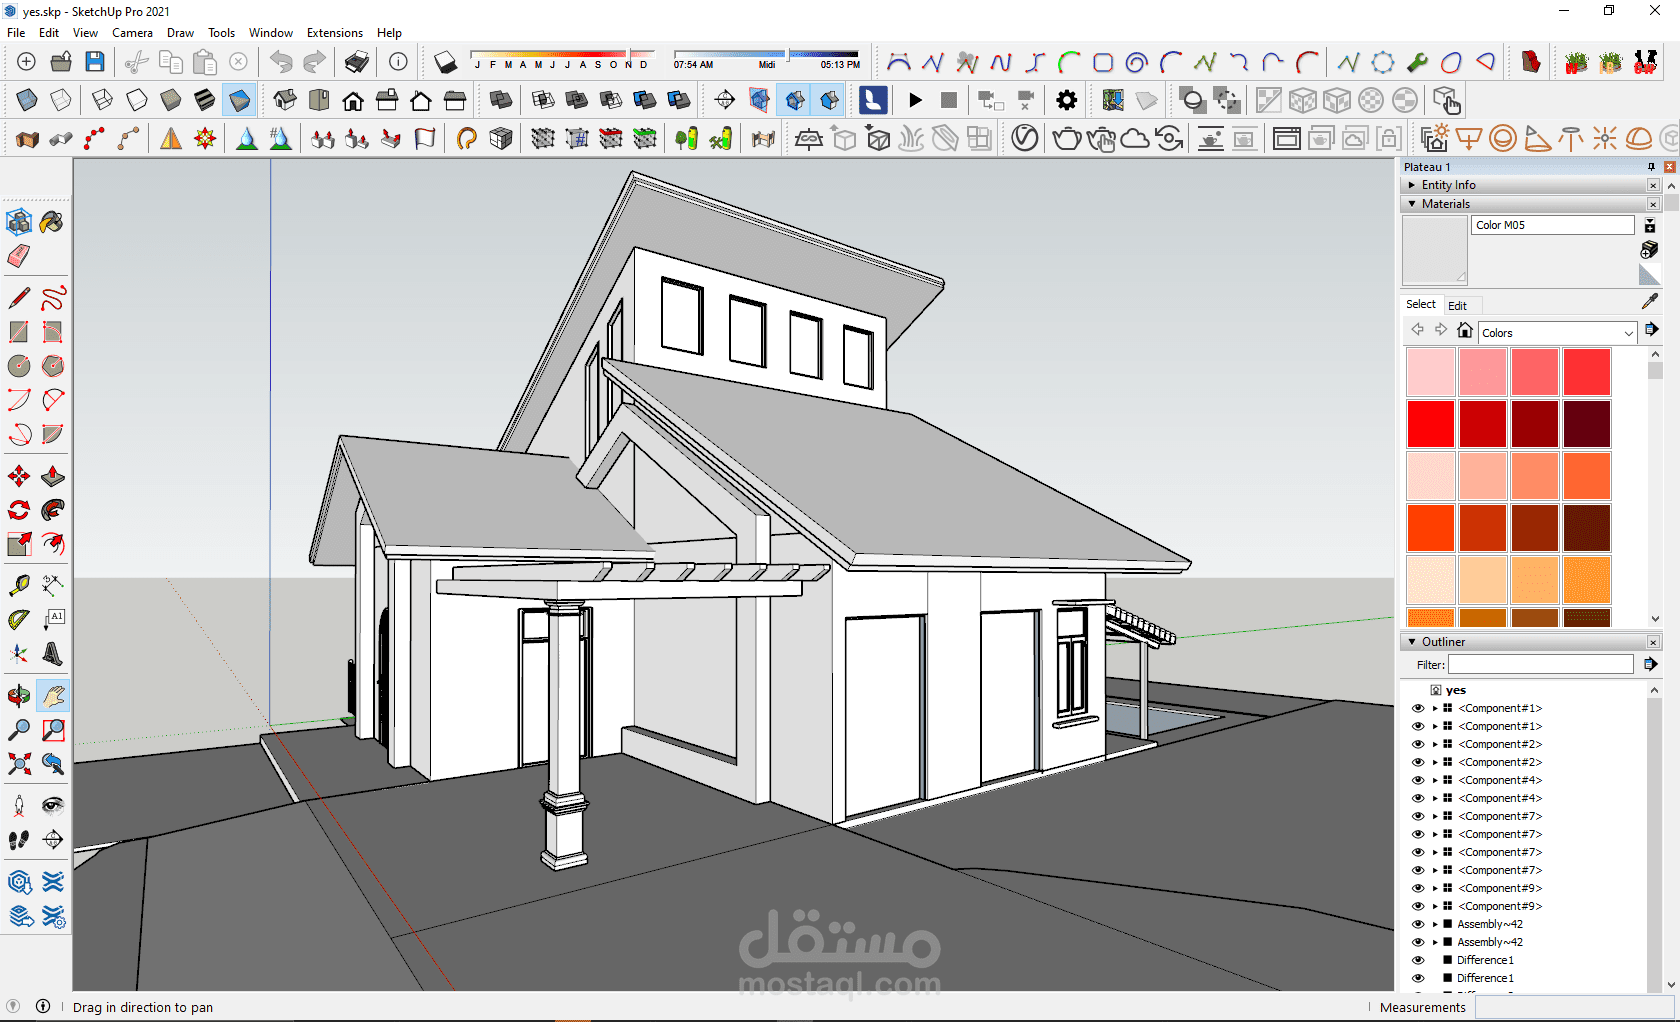Screen dimensions: 1680x1022
Task: Open the Window menu
Action: [271, 33]
